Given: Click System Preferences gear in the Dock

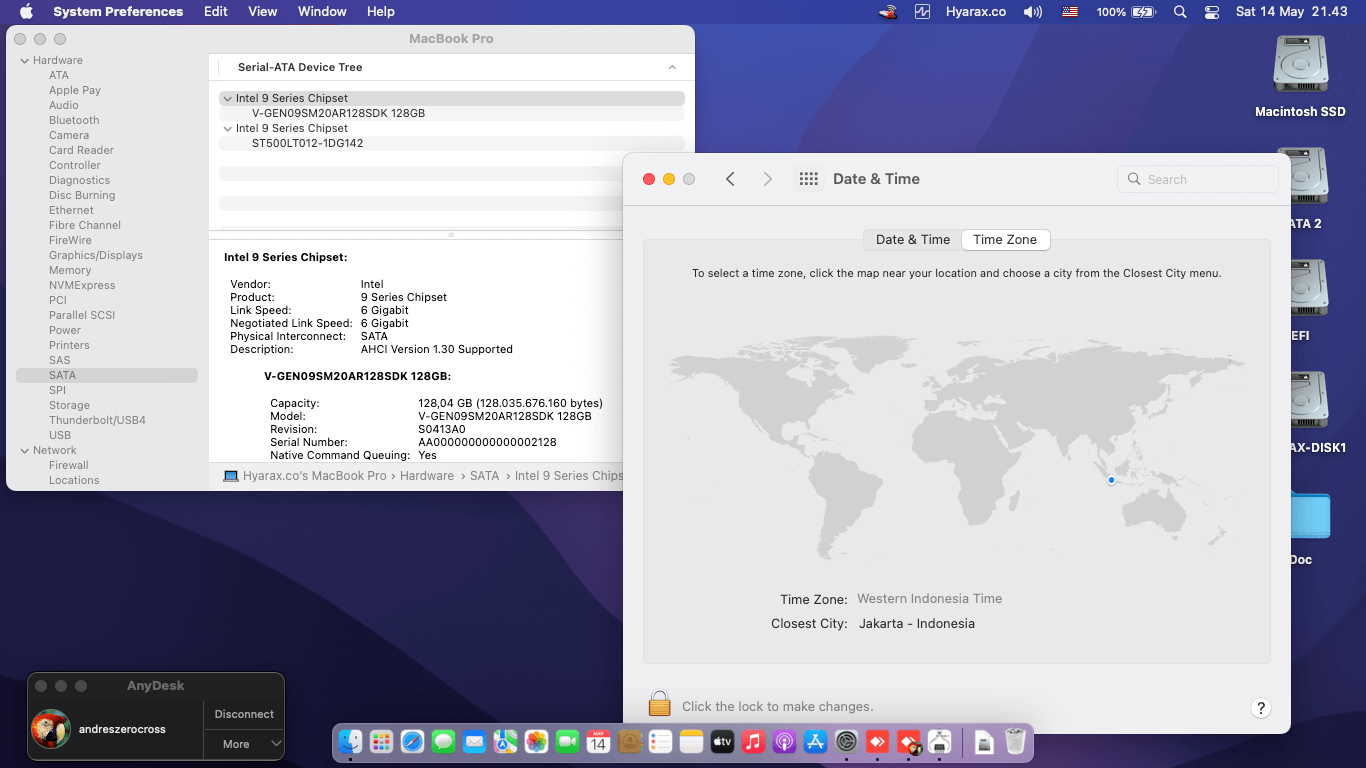Looking at the screenshot, I should click(x=846, y=741).
